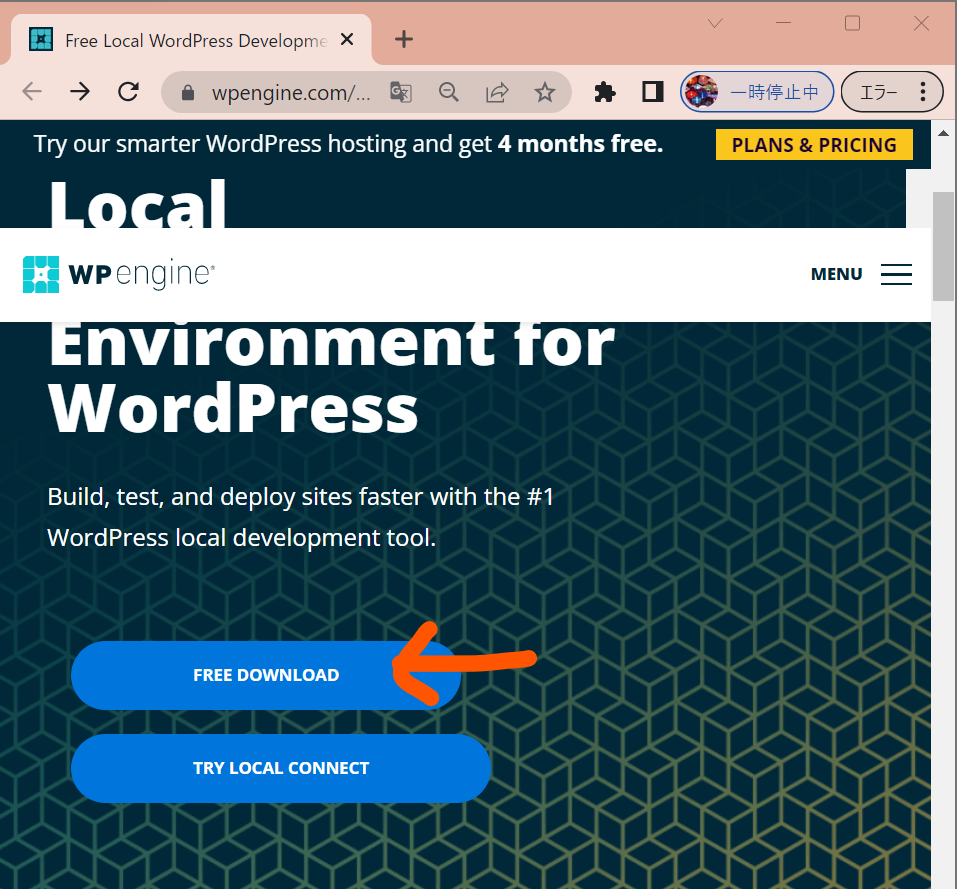Open the MENU hamburger icon
The height and width of the screenshot is (889, 957).
point(896,274)
